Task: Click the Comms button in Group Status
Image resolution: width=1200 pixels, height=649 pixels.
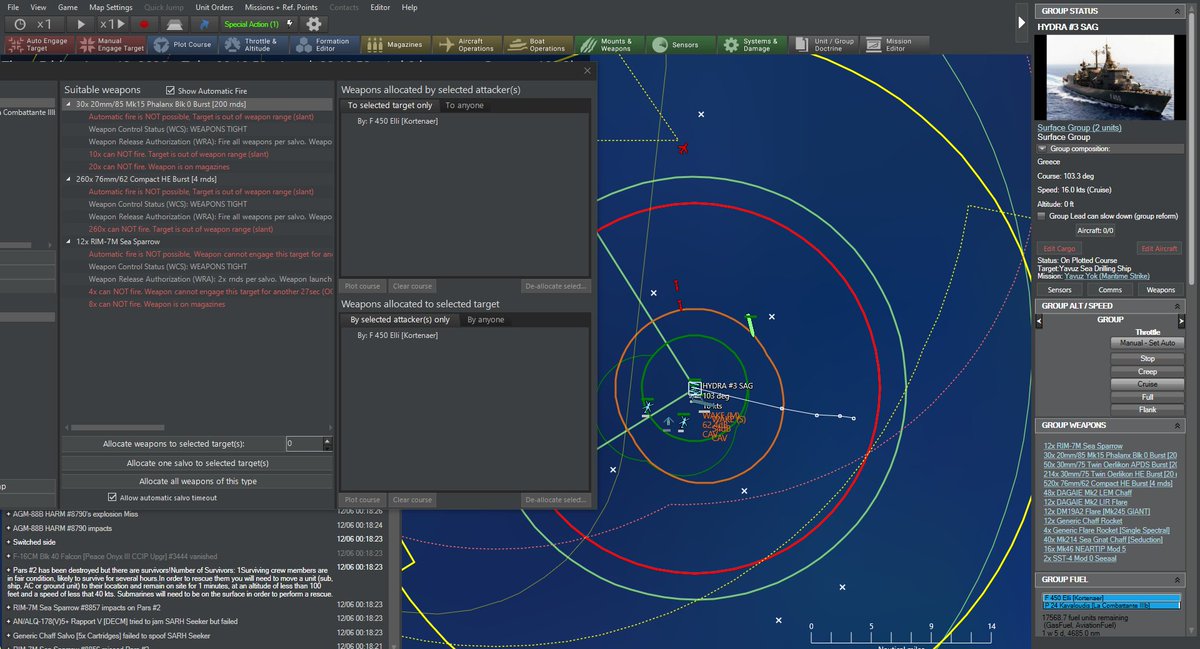Action: tap(1110, 290)
